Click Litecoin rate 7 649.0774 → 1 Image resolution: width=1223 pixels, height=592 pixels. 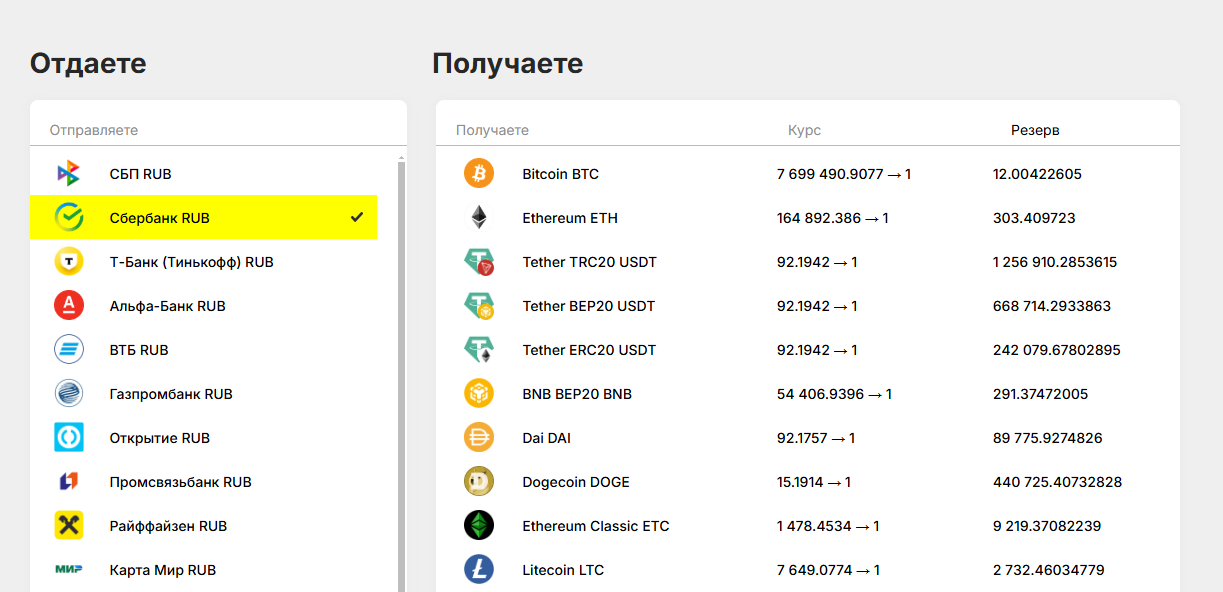click(829, 570)
